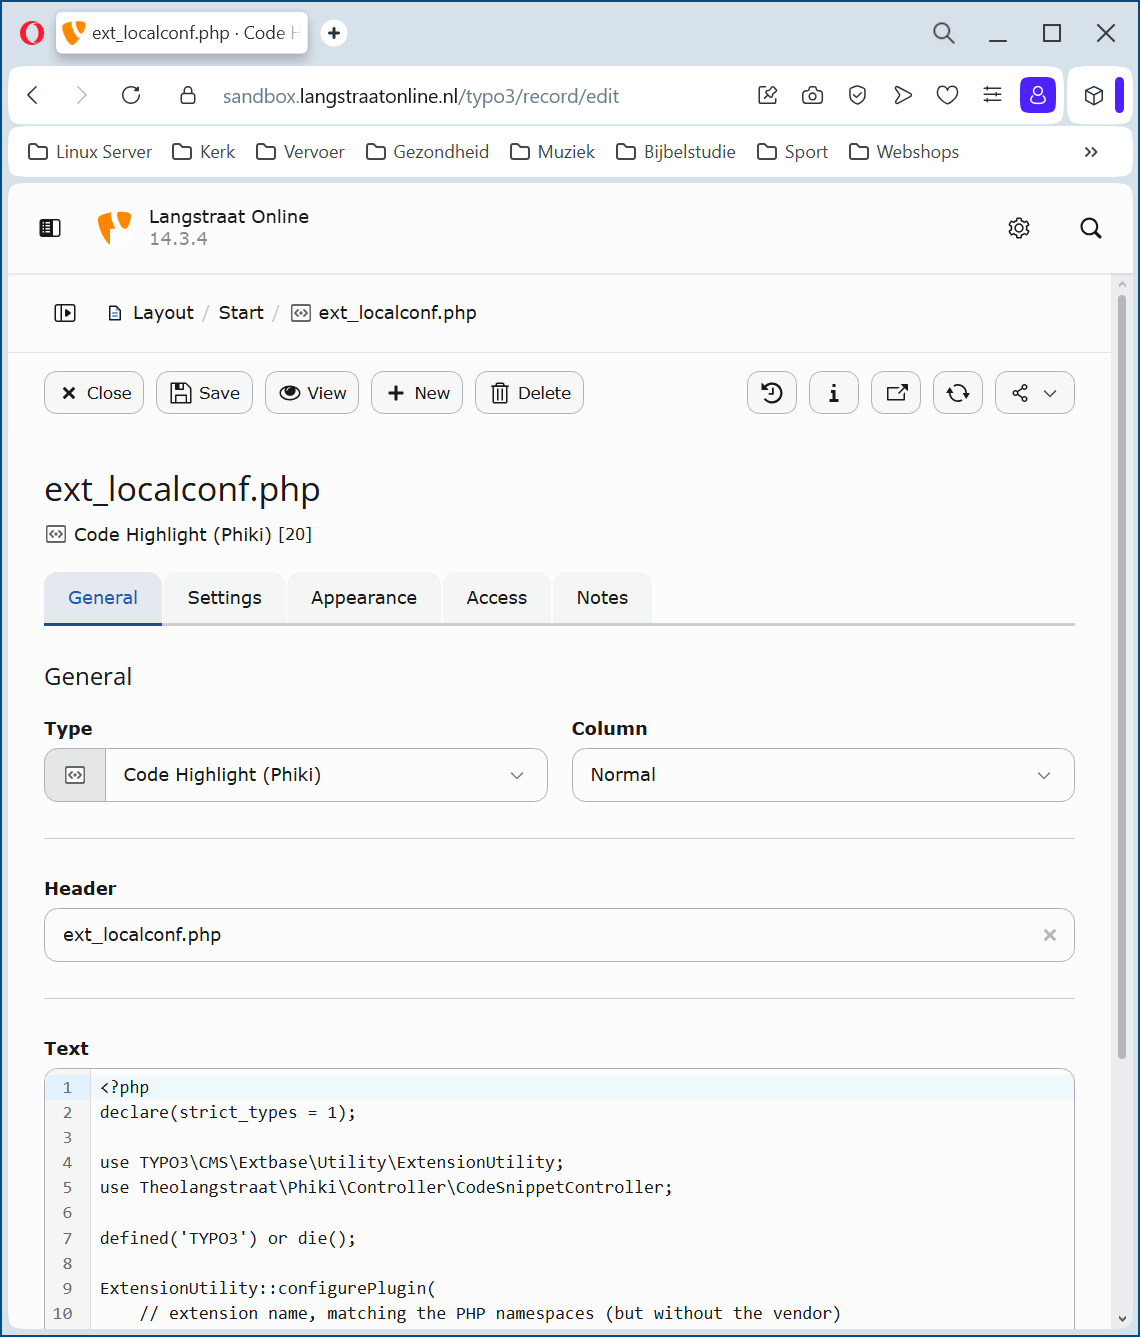This screenshot has height=1337, width=1140.
Task: Show record information
Action: (834, 393)
